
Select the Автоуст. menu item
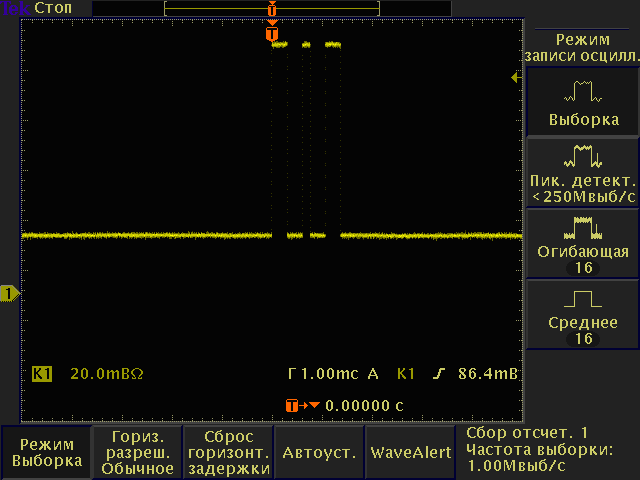click(x=319, y=452)
